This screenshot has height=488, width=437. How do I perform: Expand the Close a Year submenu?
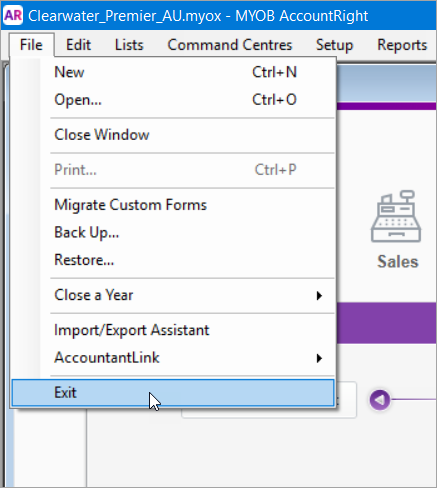tap(173, 295)
